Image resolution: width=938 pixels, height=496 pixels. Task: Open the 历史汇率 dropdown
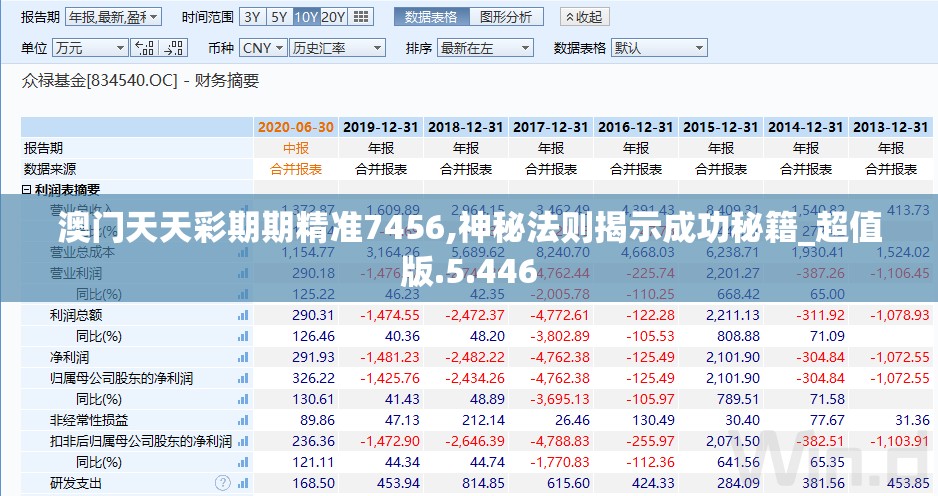[x=337, y=48]
